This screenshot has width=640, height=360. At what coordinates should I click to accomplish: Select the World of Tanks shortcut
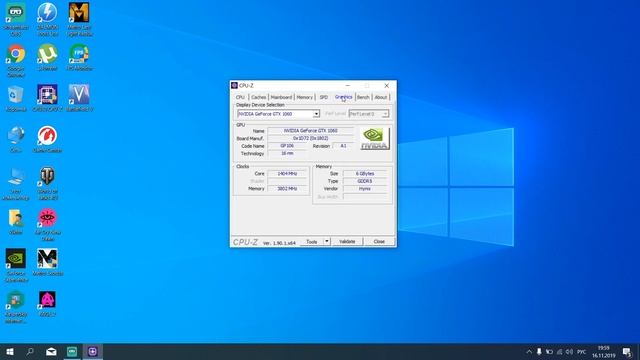47,184
